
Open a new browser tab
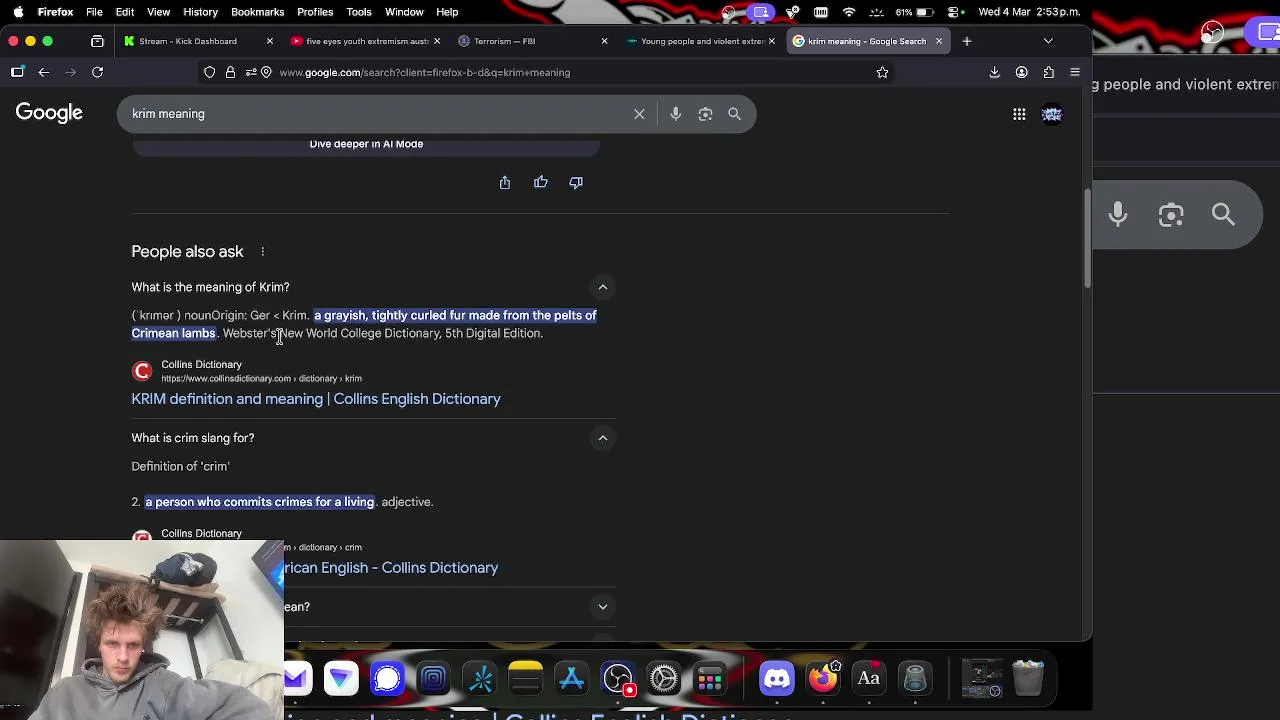click(967, 41)
